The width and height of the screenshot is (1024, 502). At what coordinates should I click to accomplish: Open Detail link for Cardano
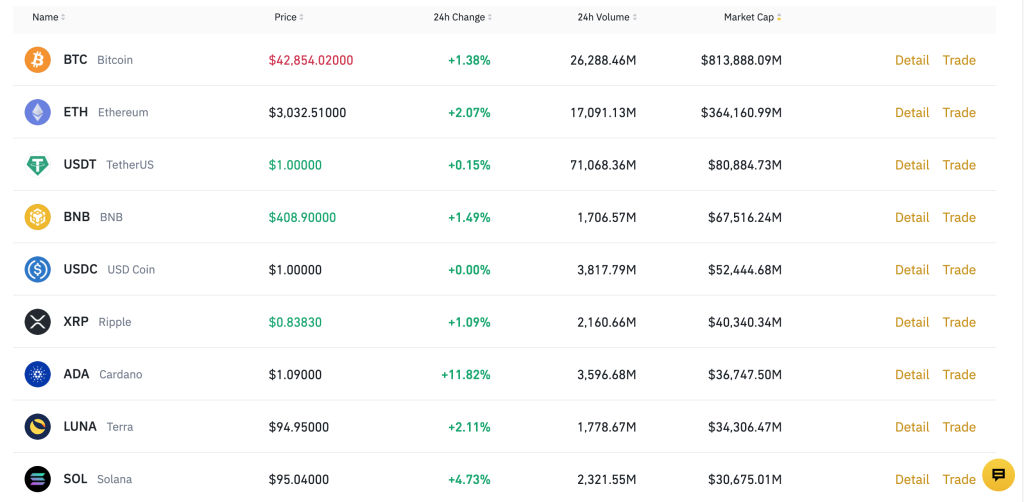[x=912, y=374]
